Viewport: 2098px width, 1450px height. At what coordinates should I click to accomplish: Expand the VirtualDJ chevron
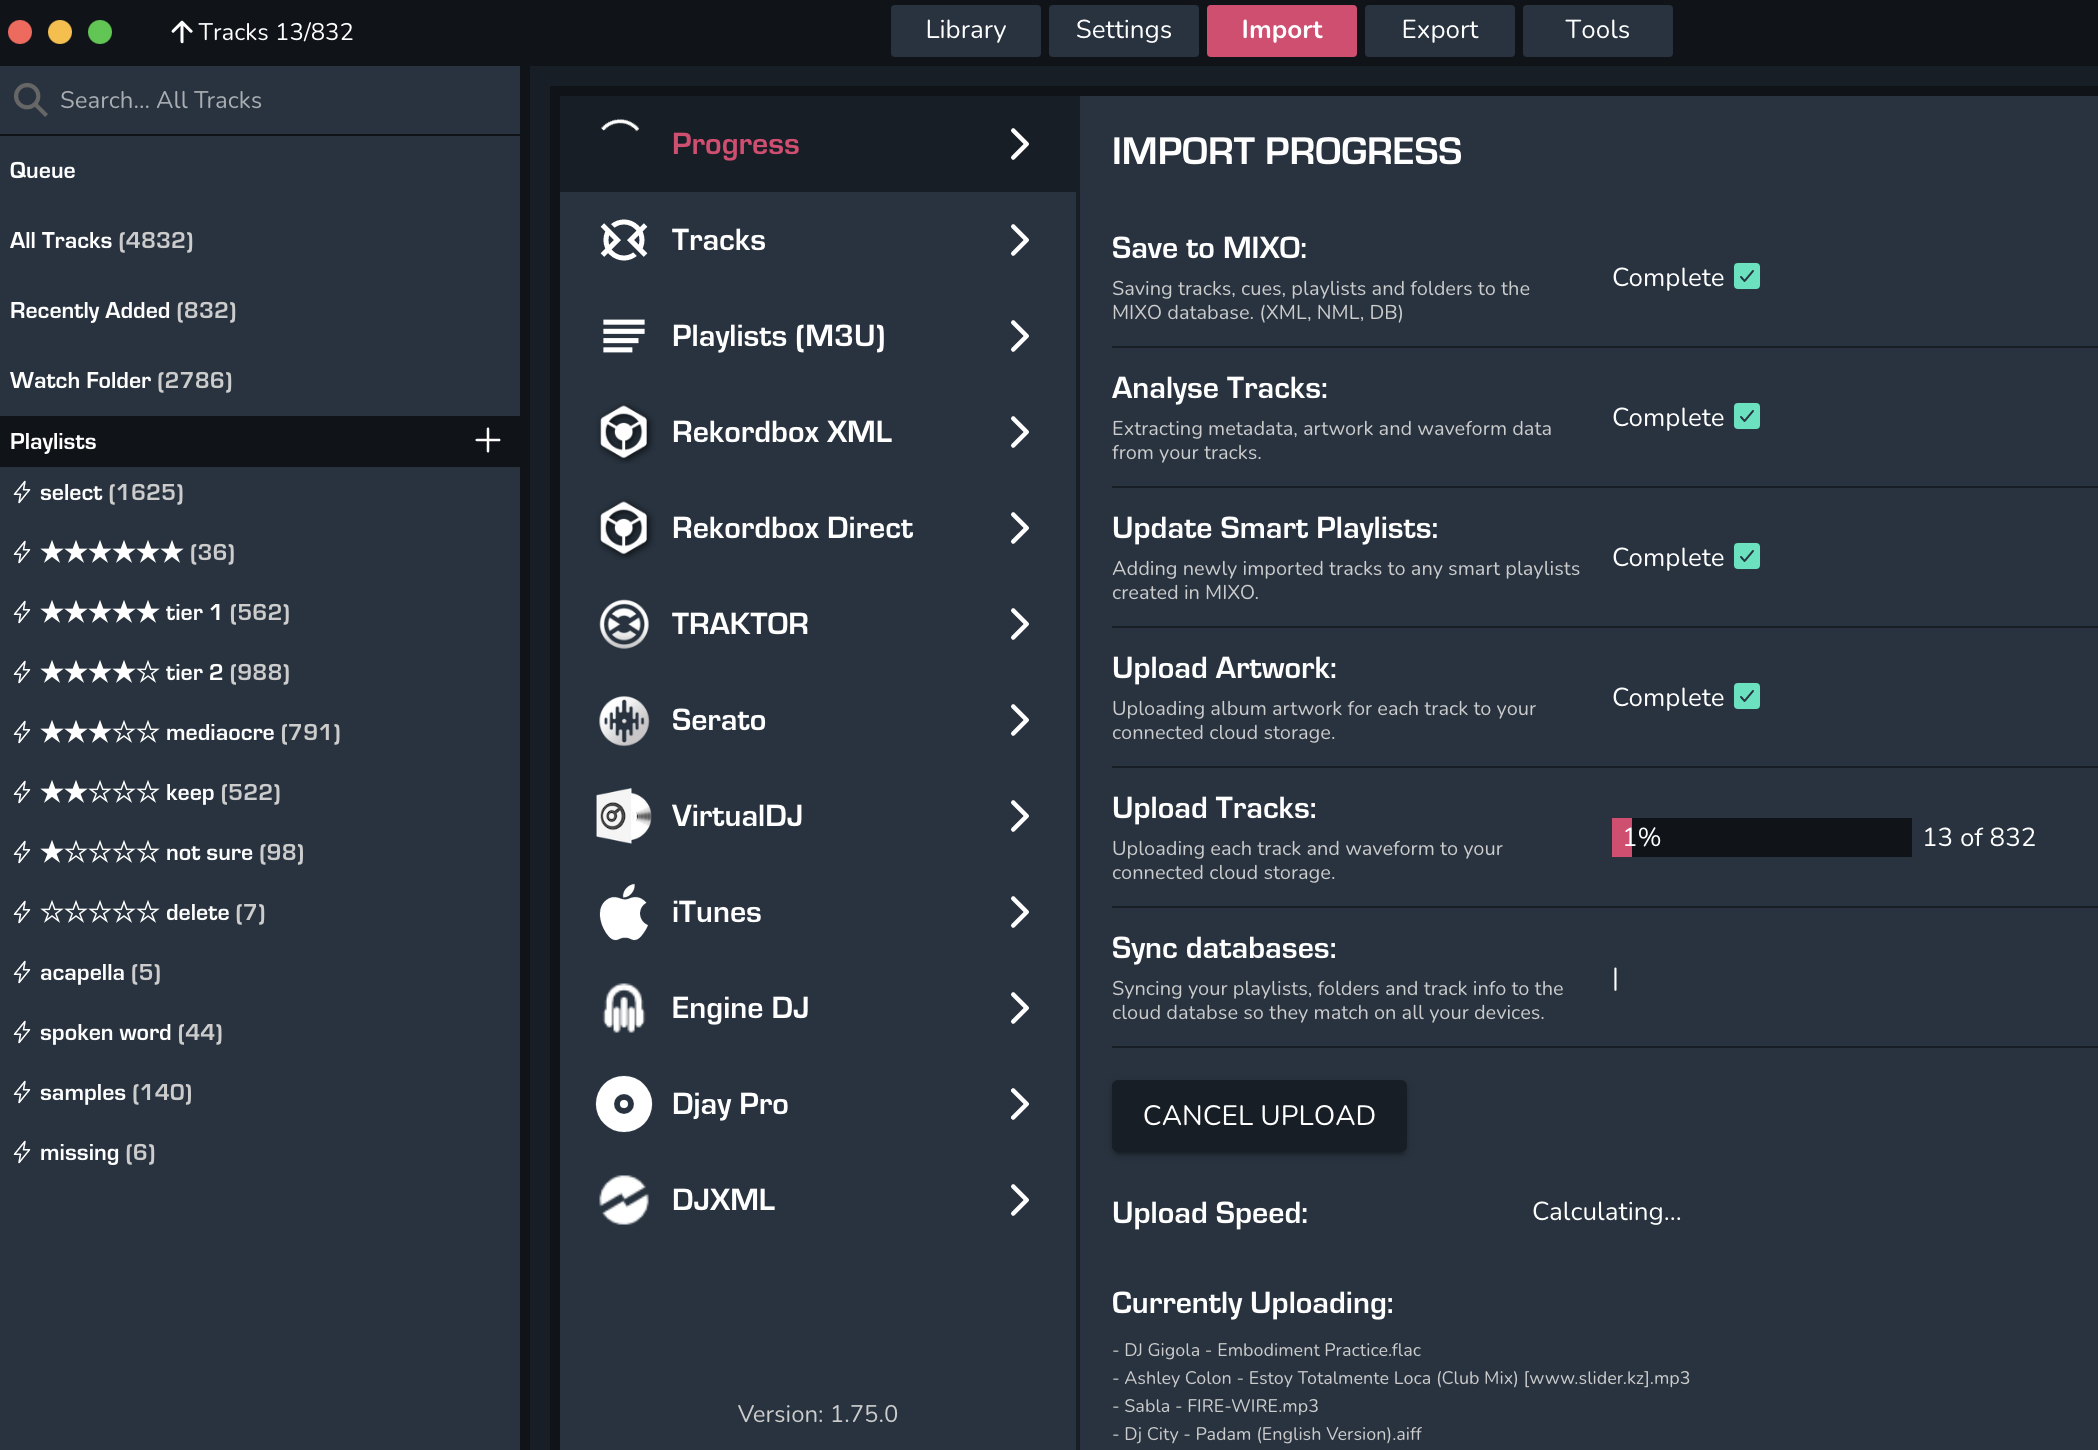coord(1019,816)
